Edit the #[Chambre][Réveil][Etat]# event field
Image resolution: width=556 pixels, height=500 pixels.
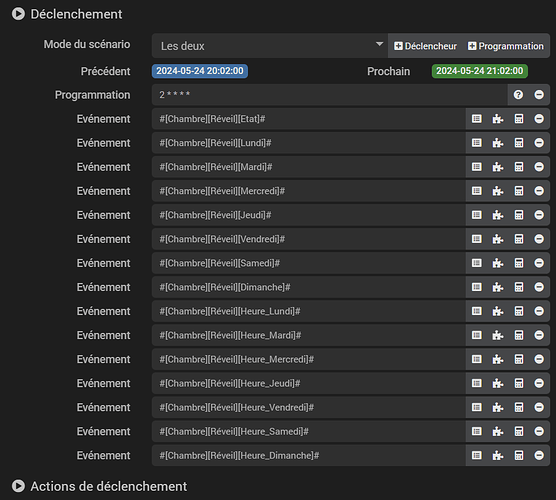pyautogui.click(x=308, y=119)
